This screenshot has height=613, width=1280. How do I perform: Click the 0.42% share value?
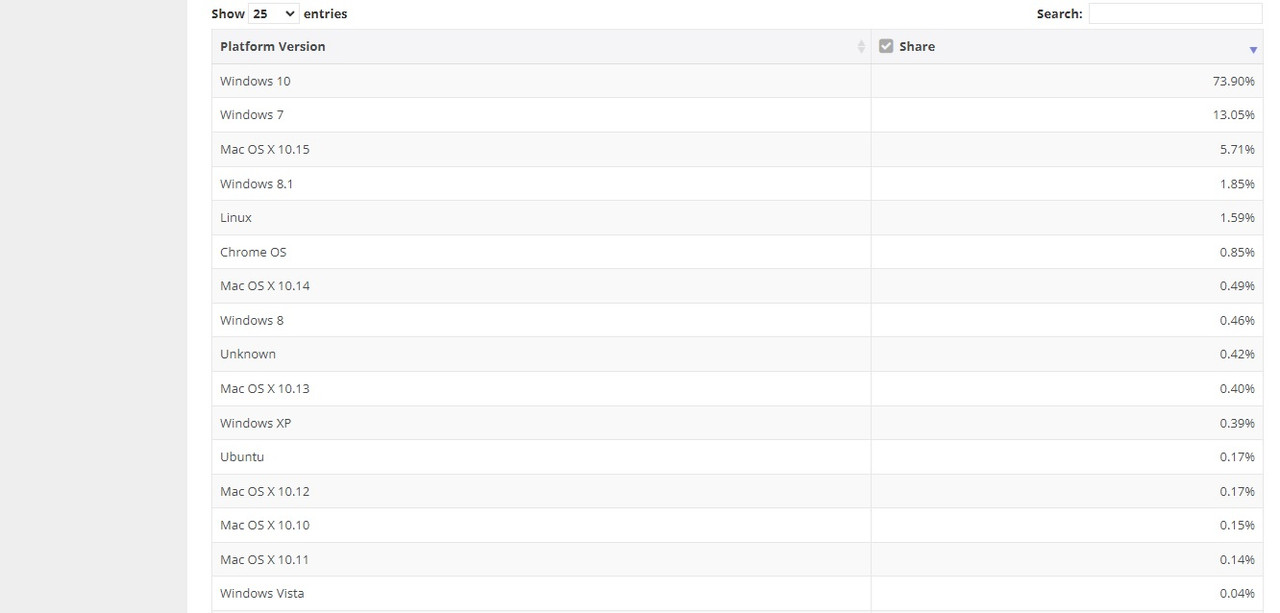coord(1237,354)
